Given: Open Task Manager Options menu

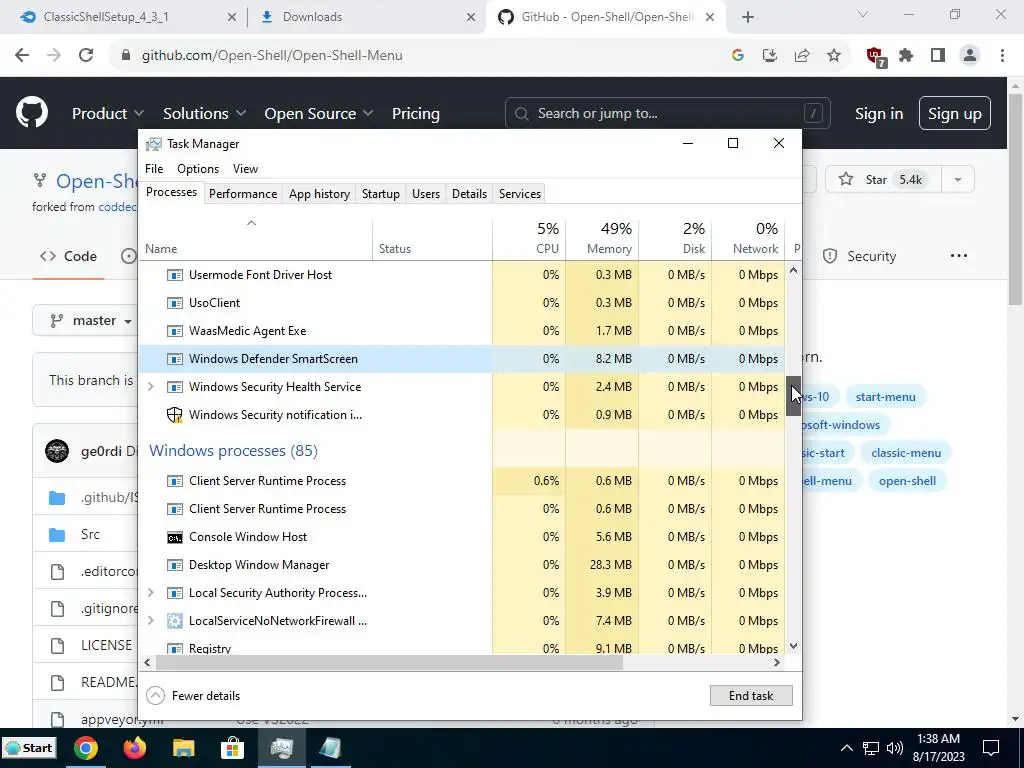Looking at the screenshot, I should [198, 168].
